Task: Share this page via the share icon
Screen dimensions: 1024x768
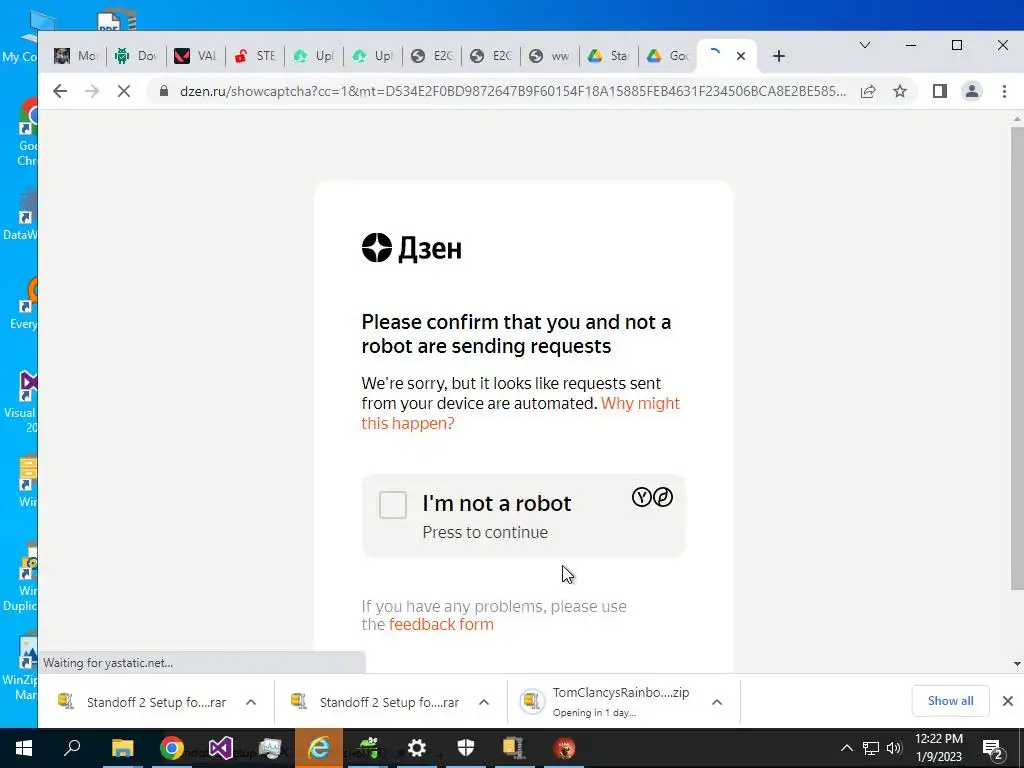Action: [868, 91]
